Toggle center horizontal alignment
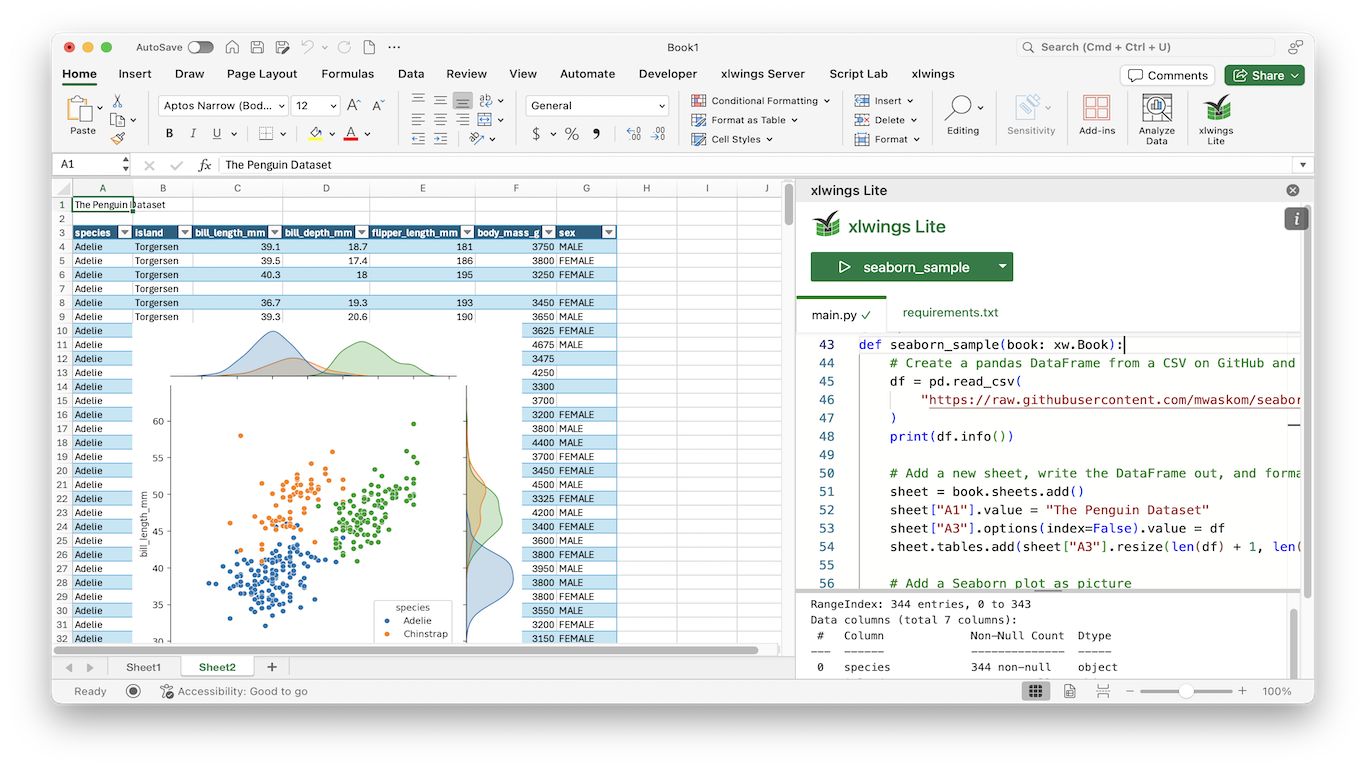 (x=440, y=119)
